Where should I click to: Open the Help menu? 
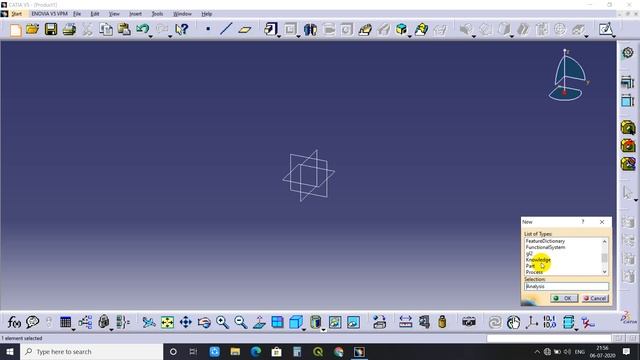tap(207, 14)
